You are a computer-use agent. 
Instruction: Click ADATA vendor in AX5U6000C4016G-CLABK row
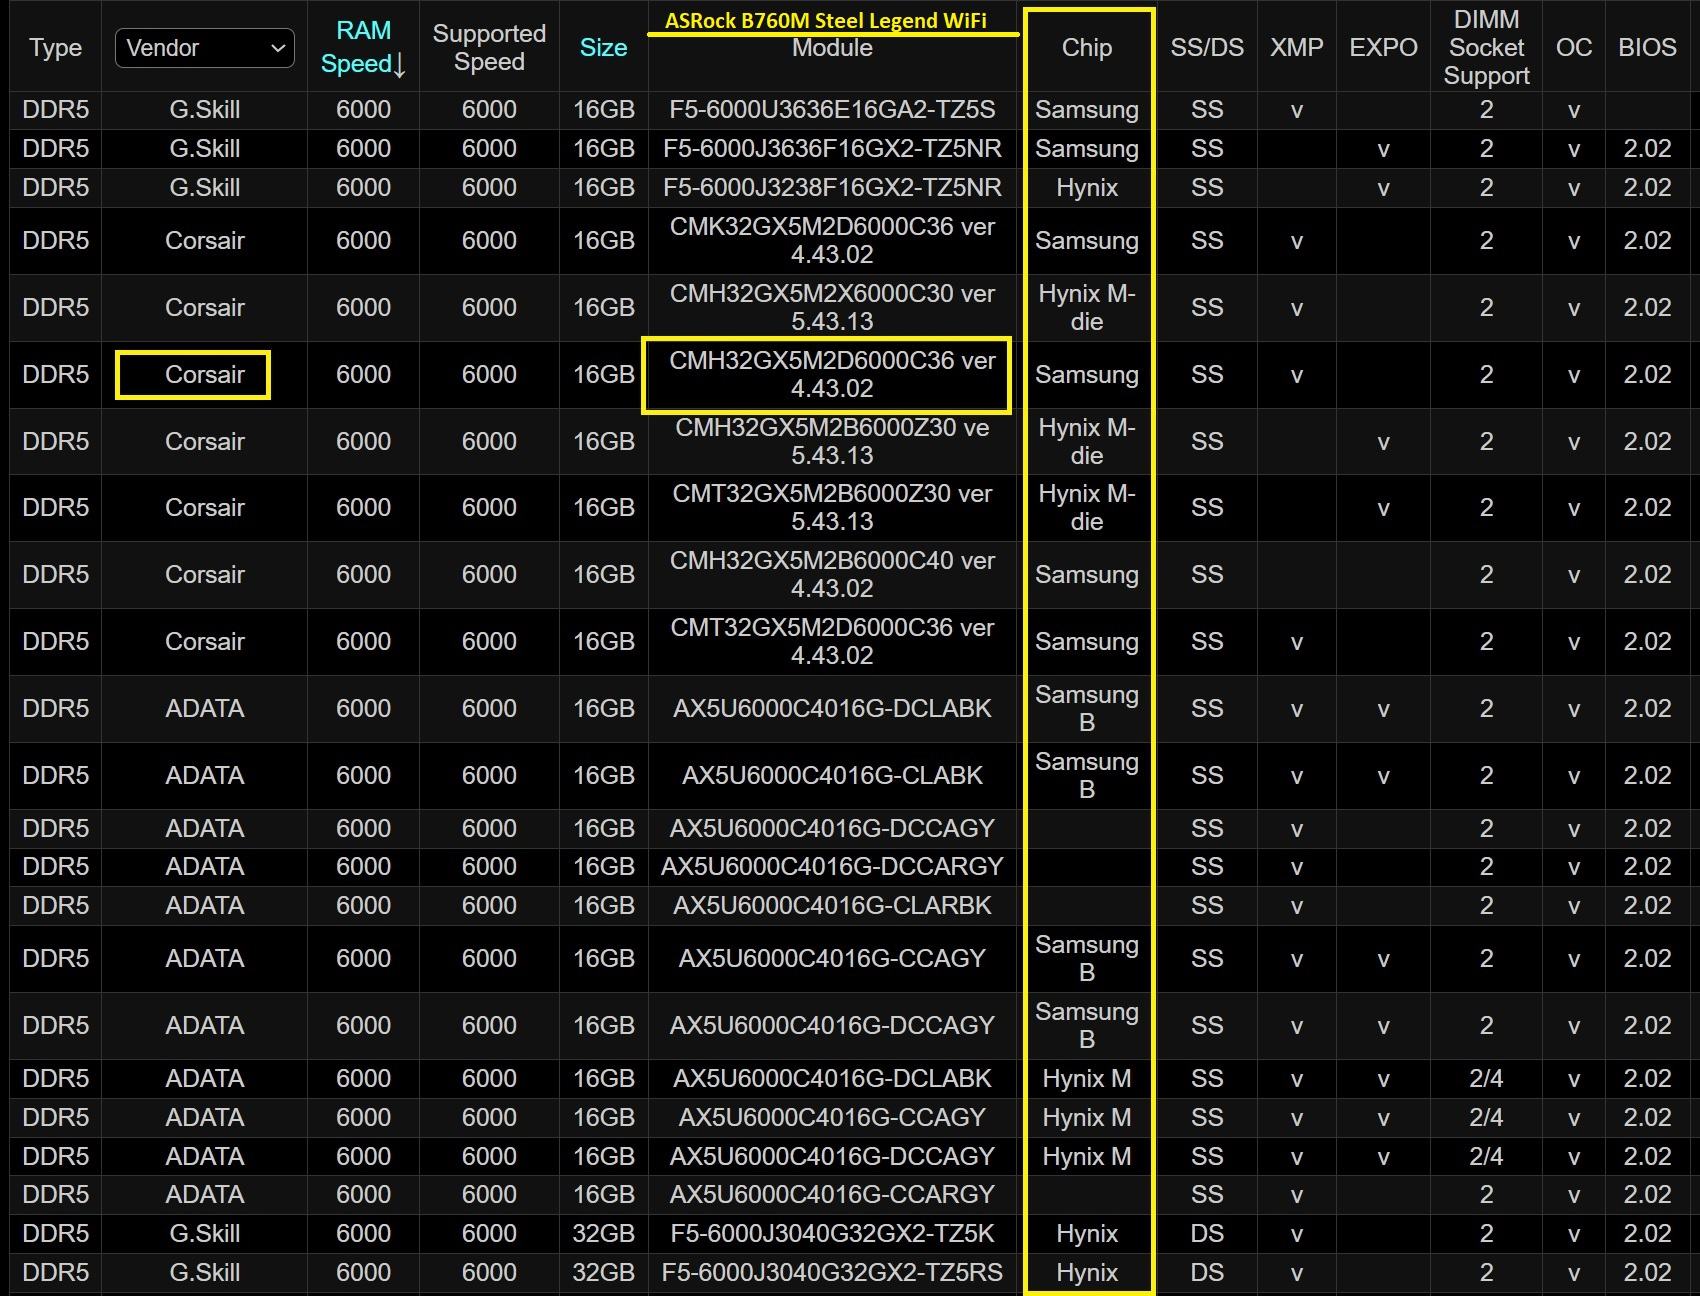[204, 775]
